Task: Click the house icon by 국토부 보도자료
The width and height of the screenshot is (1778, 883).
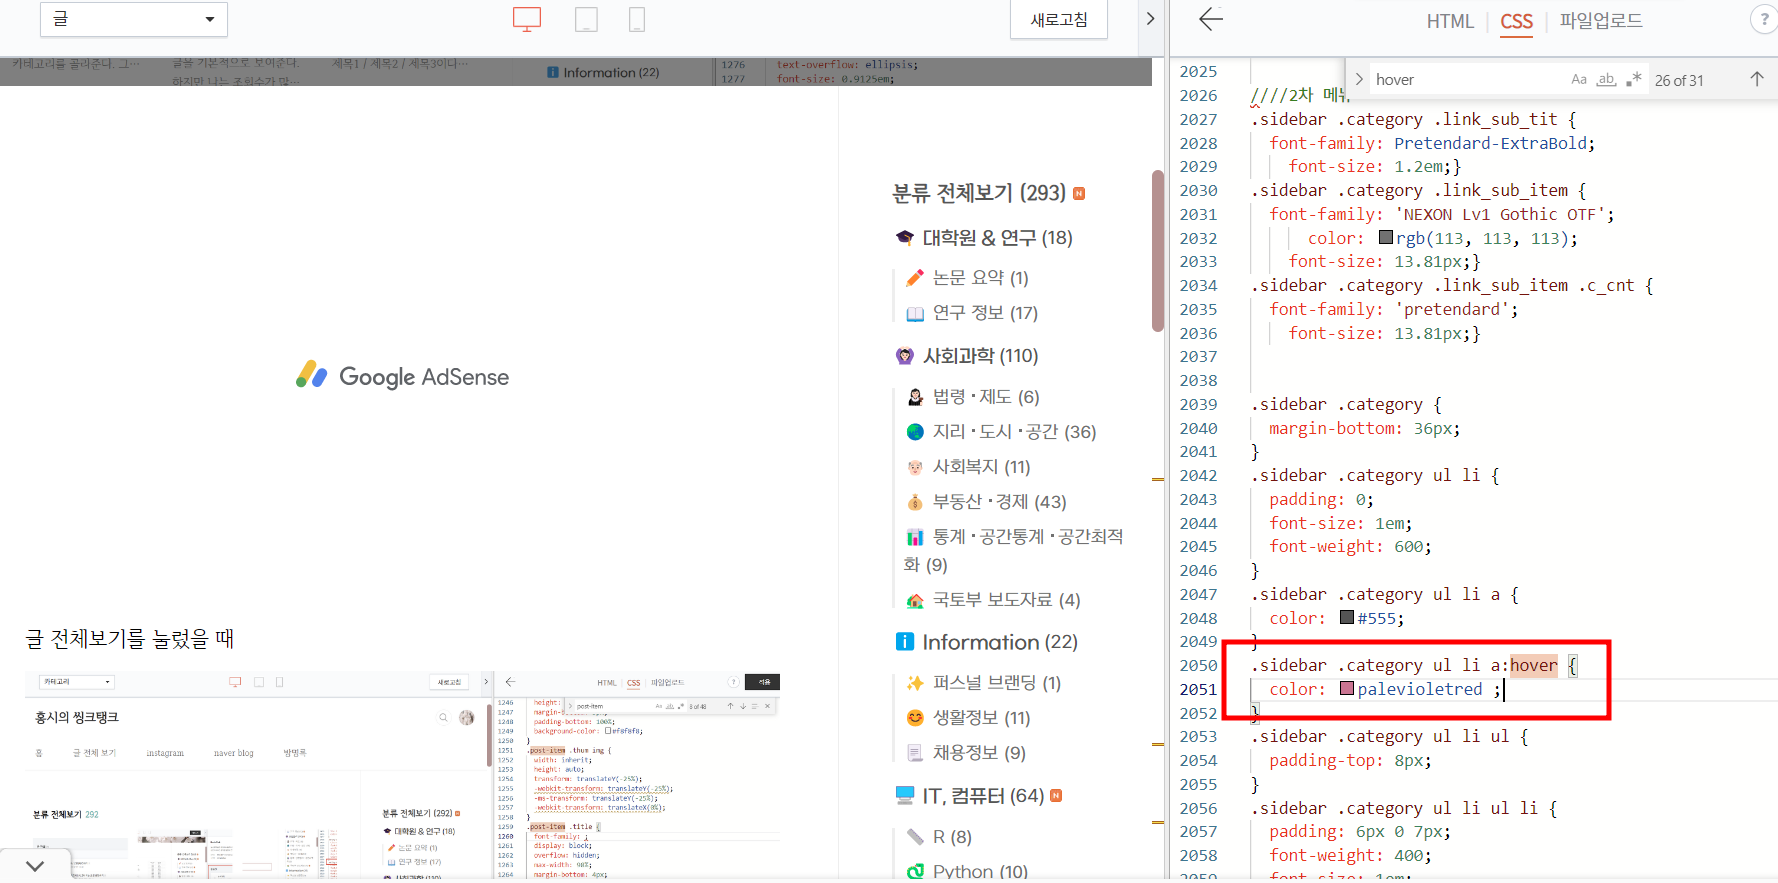Action: point(914,600)
